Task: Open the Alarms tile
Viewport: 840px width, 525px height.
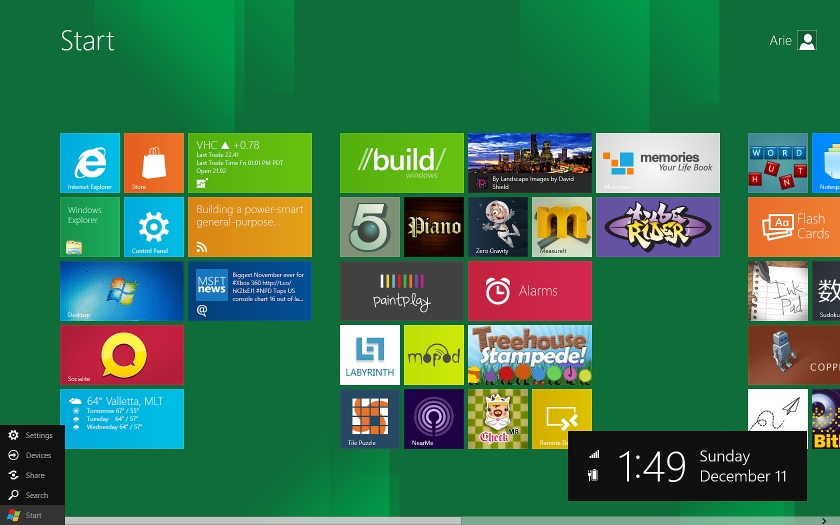Action: tap(530, 291)
